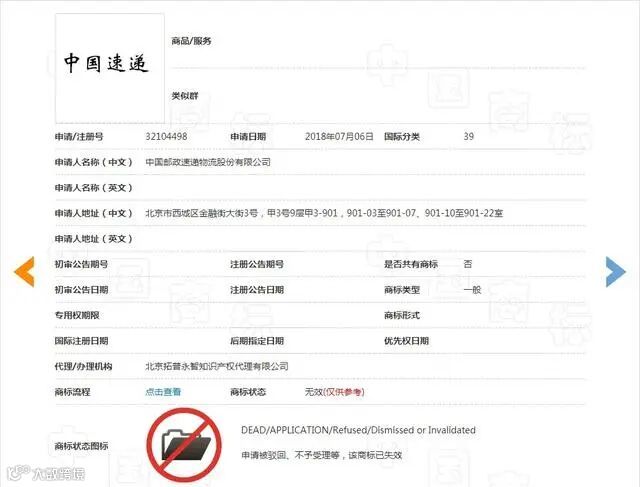The height and width of the screenshot is (487, 640).
Task: Click the 商标状态 label
Action: (x=248, y=392)
